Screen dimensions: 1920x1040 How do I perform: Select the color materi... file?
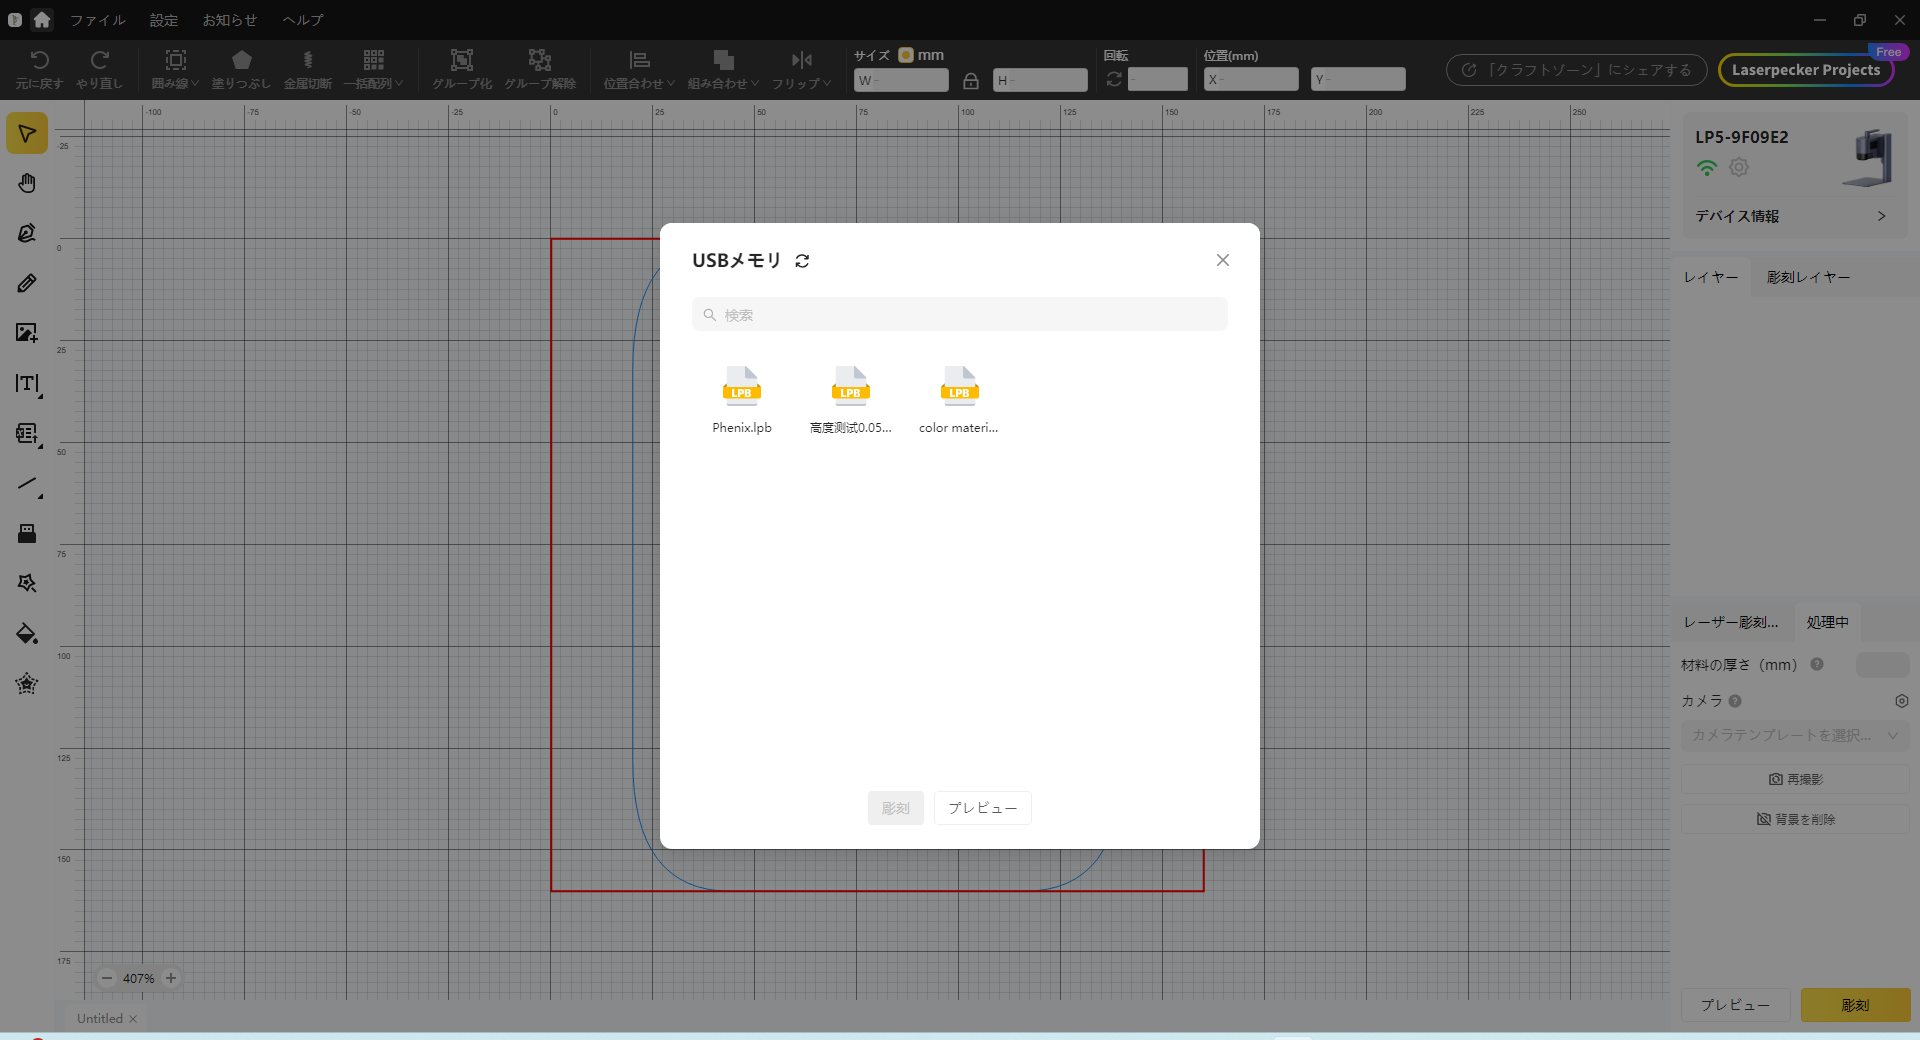coord(958,400)
